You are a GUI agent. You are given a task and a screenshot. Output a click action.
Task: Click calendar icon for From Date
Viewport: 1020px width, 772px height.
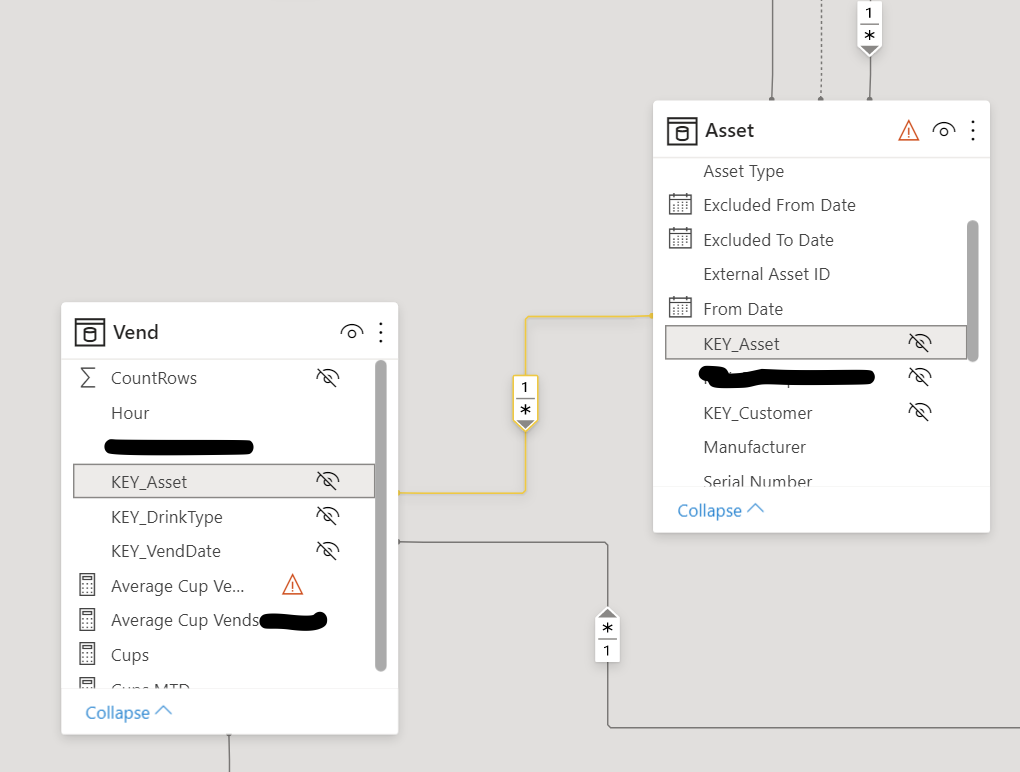(x=680, y=308)
